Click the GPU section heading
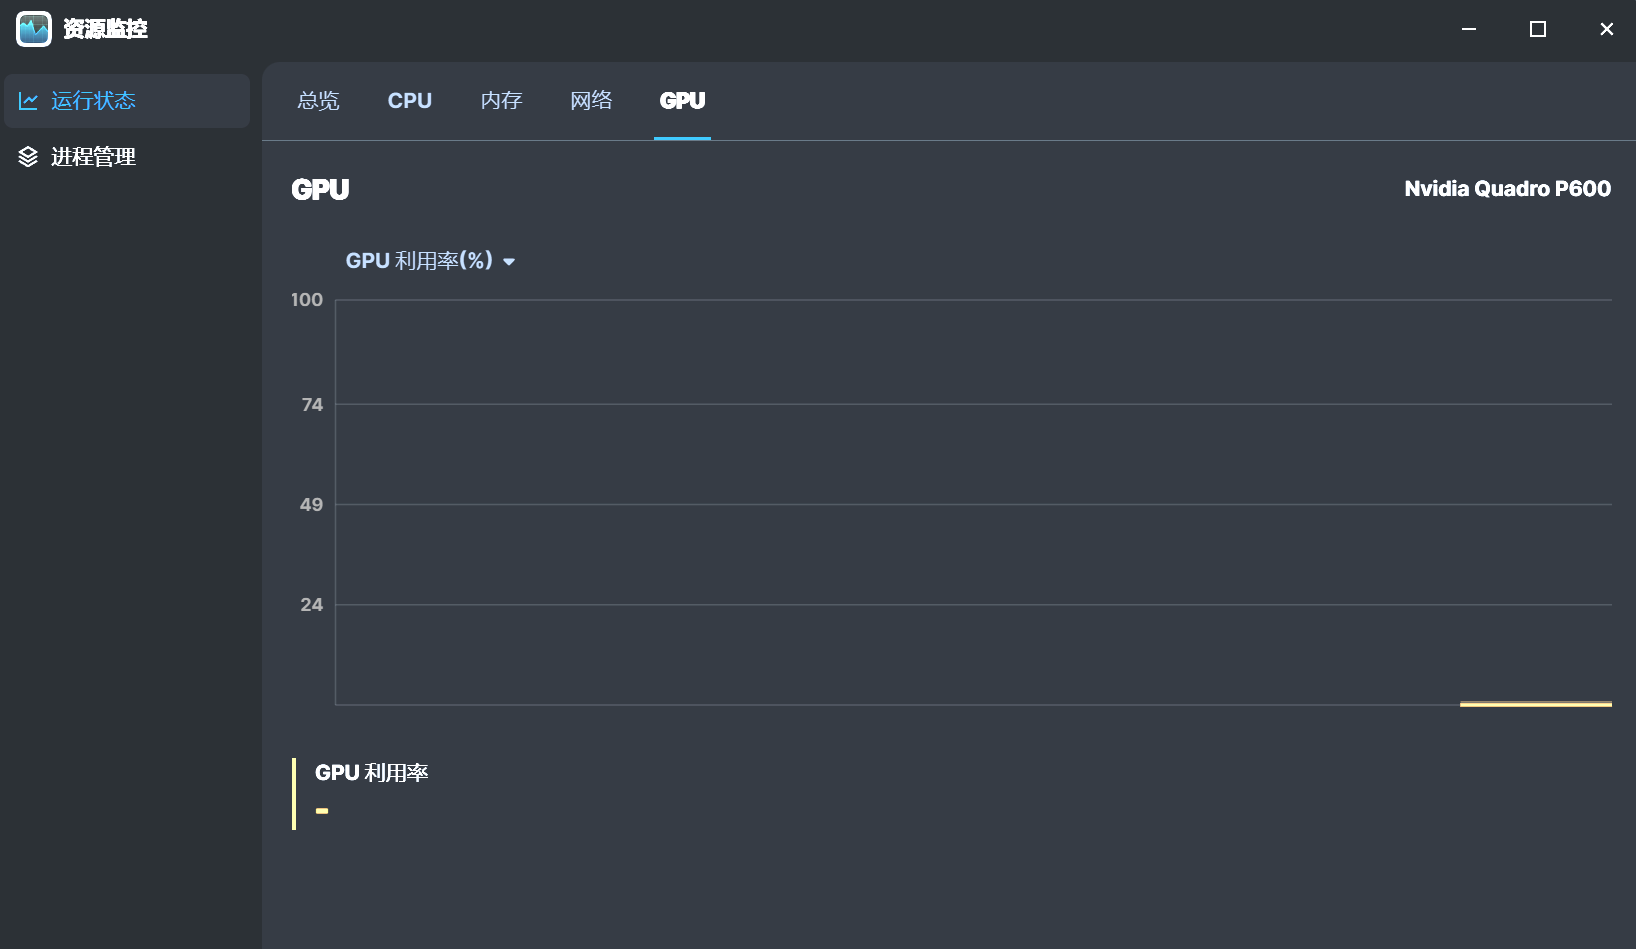Screen dimensions: 1636x949 click(x=321, y=190)
